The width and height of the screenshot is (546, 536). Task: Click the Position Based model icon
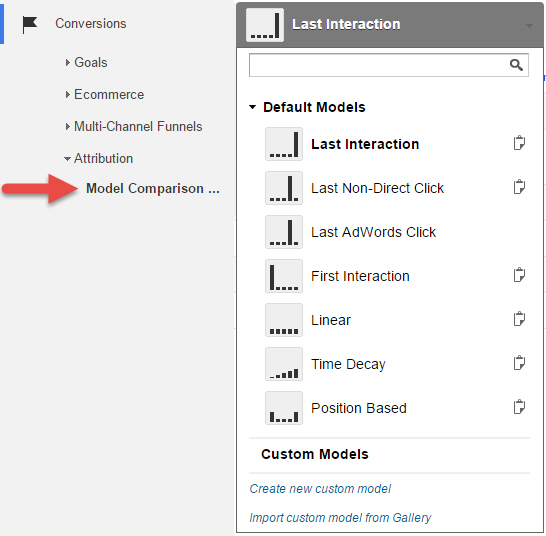[x=284, y=408]
